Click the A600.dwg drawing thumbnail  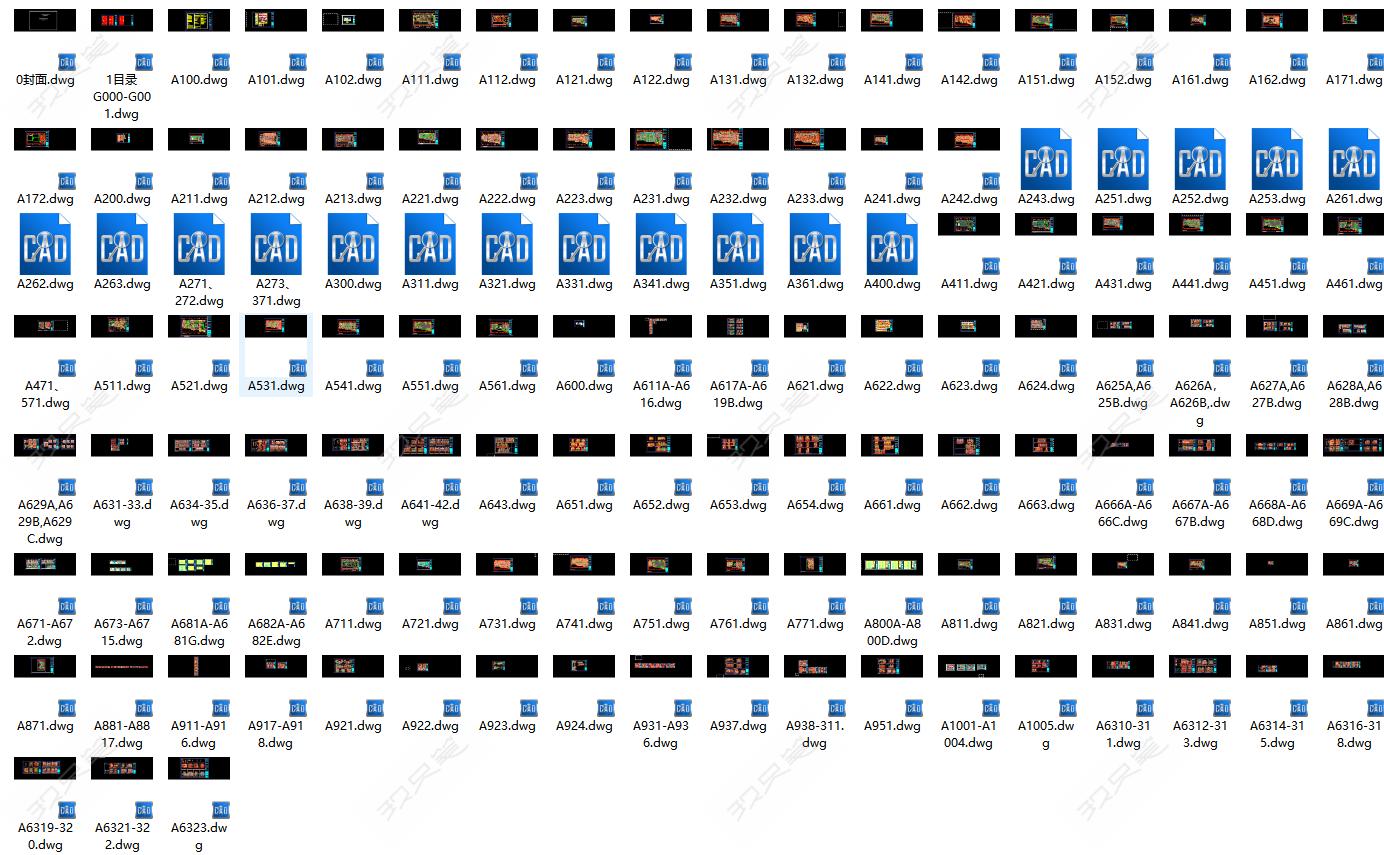[x=584, y=327]
